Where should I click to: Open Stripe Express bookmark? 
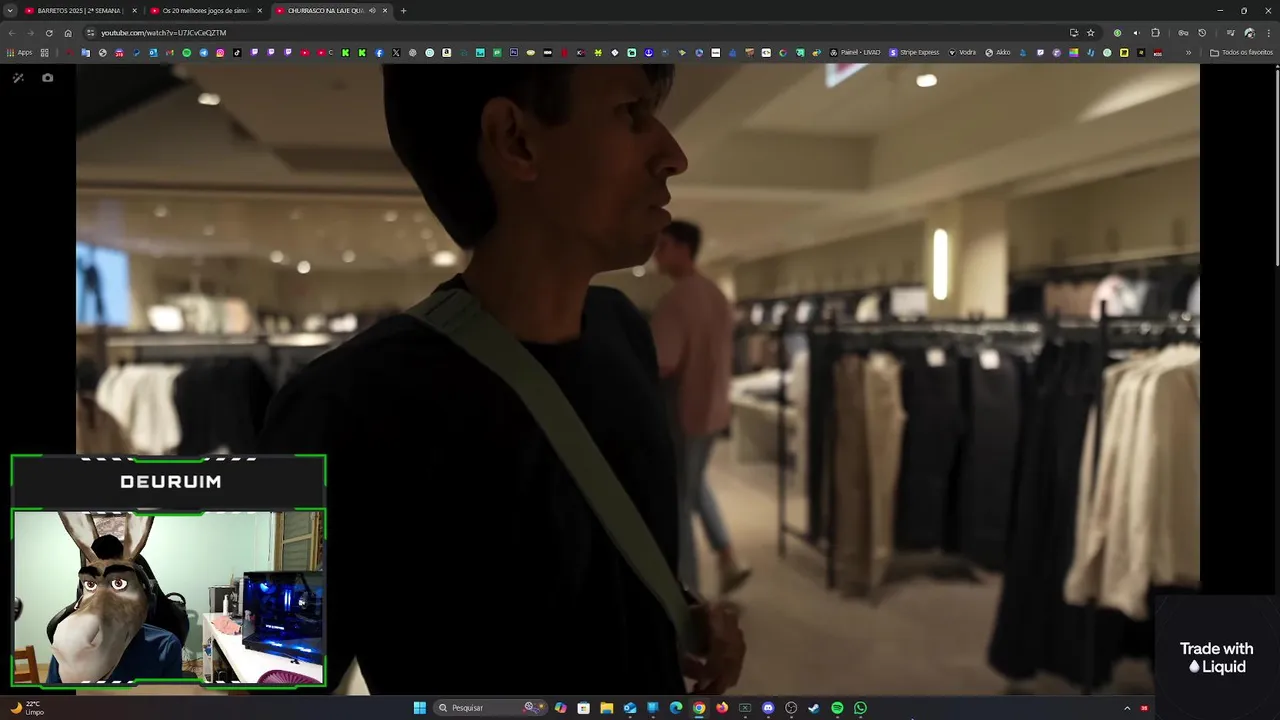[914, 53]
